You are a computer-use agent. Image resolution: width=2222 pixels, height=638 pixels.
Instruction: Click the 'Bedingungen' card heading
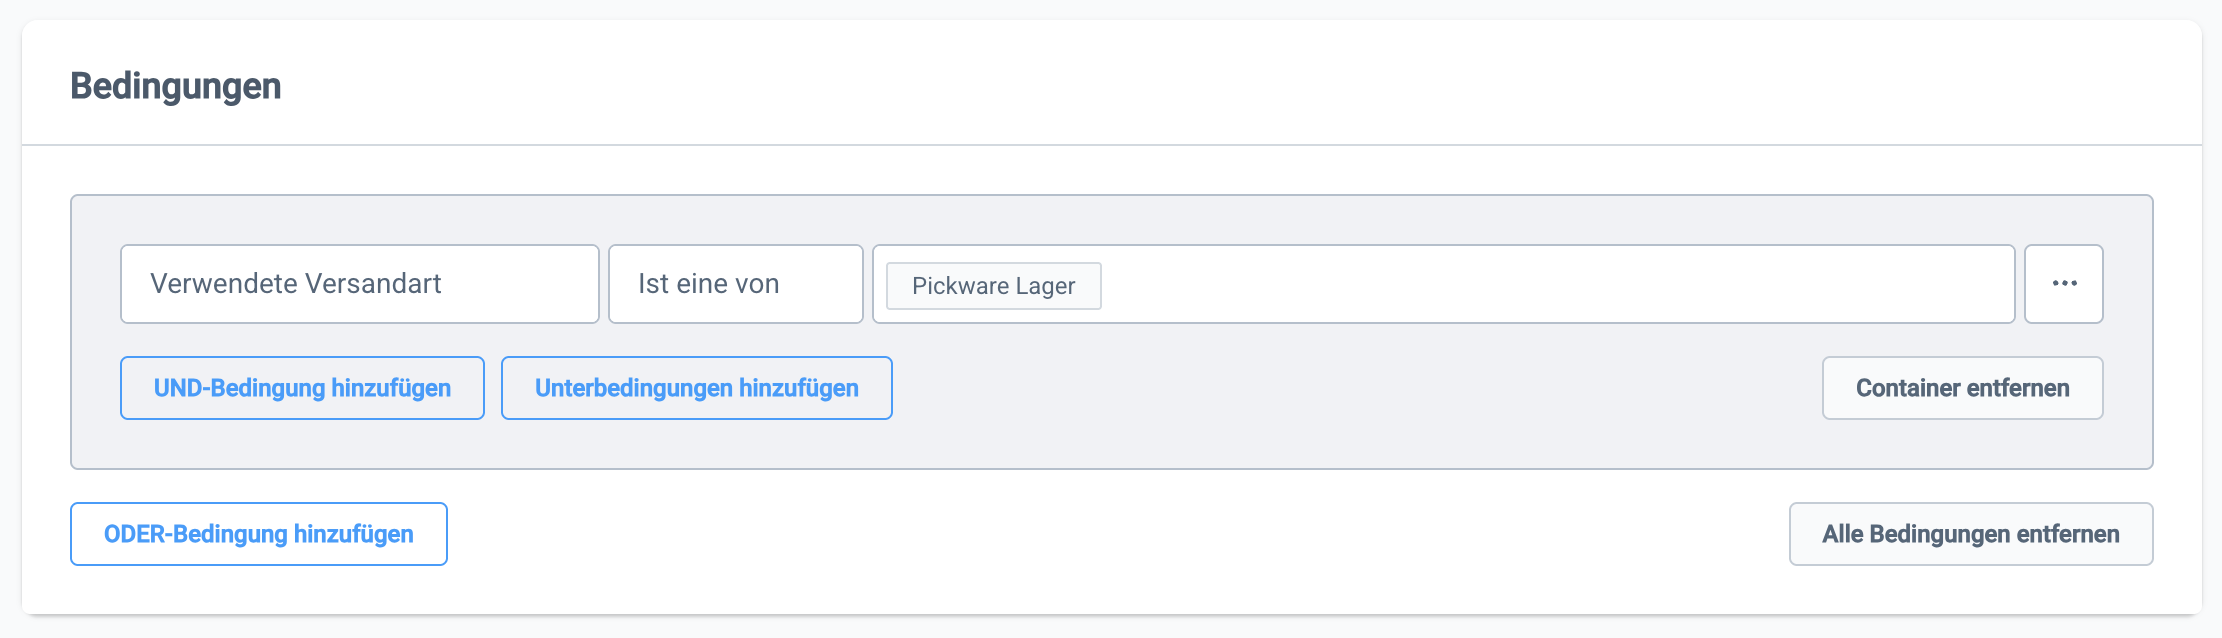pyautogui.click(x=176, y=86)
